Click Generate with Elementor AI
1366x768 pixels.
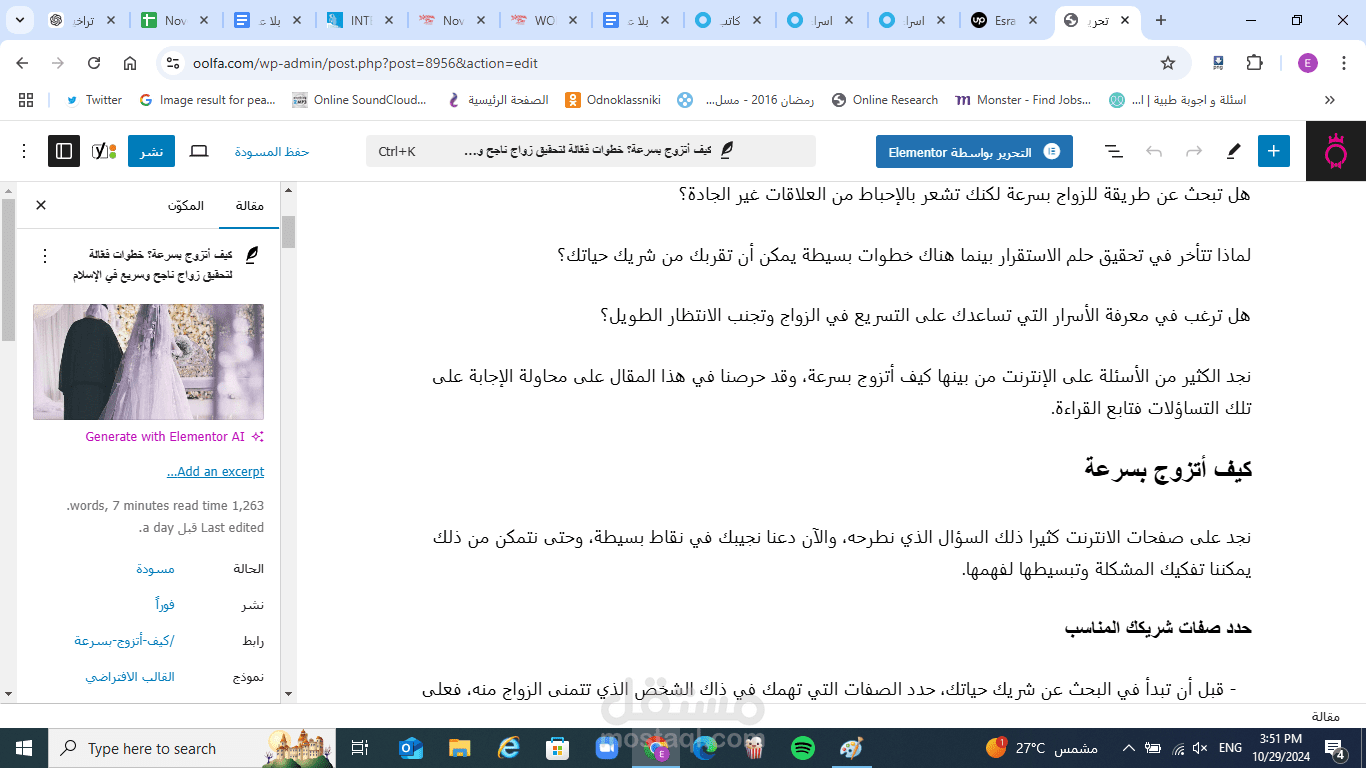coord(174,436)
